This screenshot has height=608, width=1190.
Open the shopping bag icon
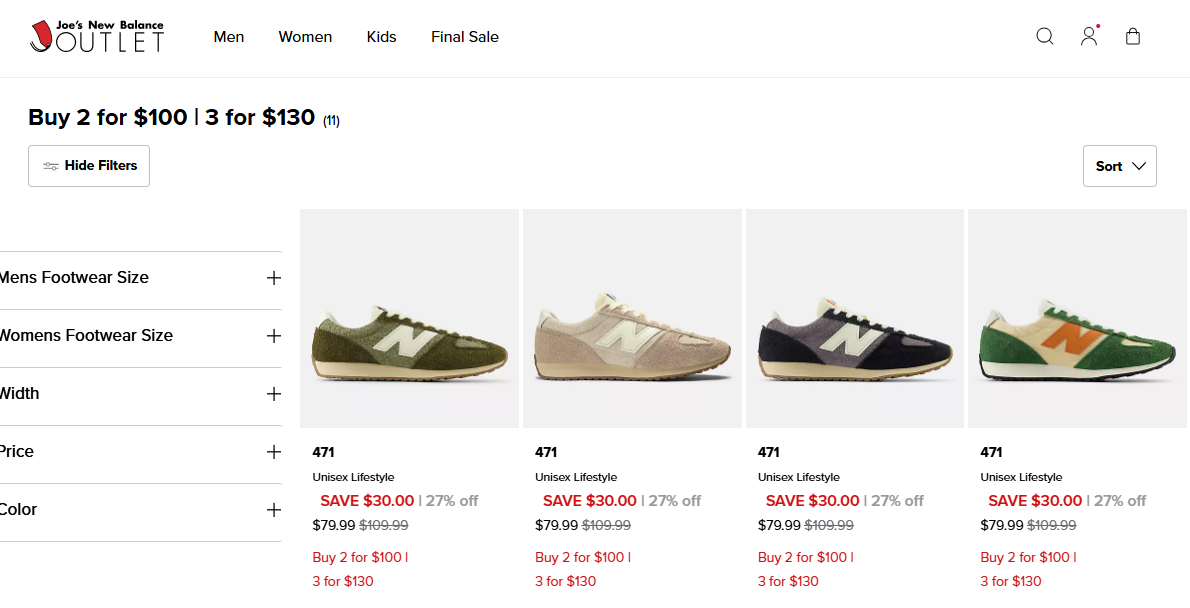[x=1133, y=37]
